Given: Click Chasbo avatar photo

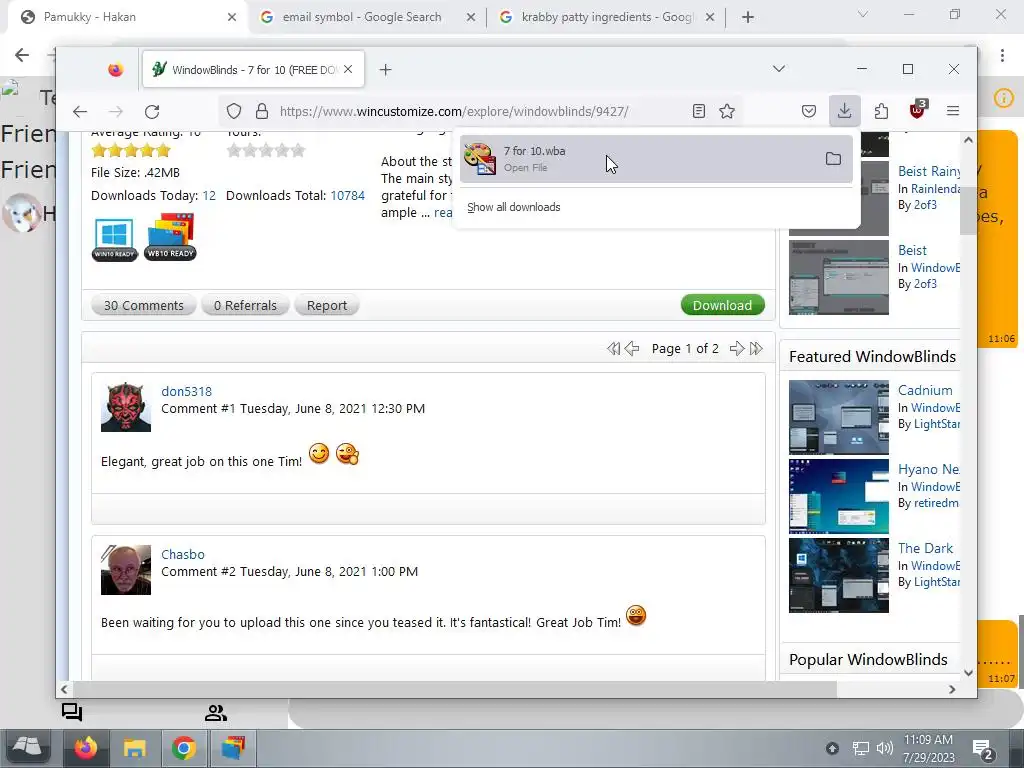Looking at the screenshot, I should click(126, 570).
